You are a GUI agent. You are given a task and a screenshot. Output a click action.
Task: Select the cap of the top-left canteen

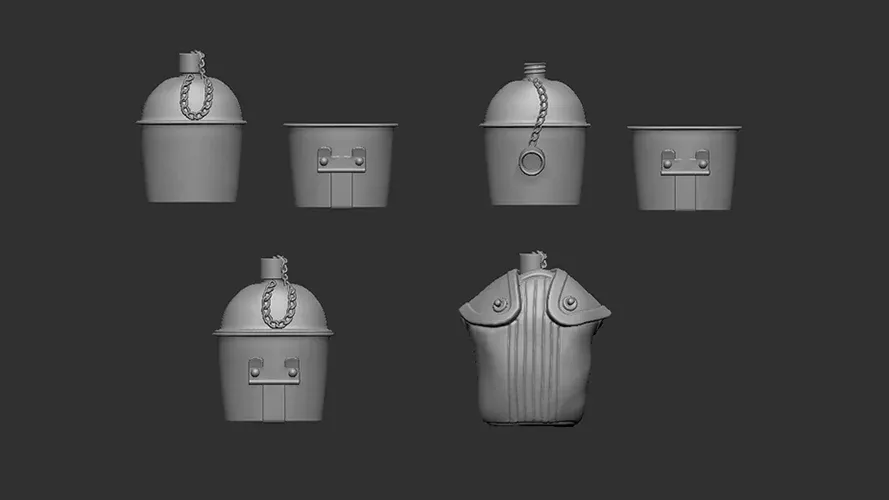click(x=188, y=63)
